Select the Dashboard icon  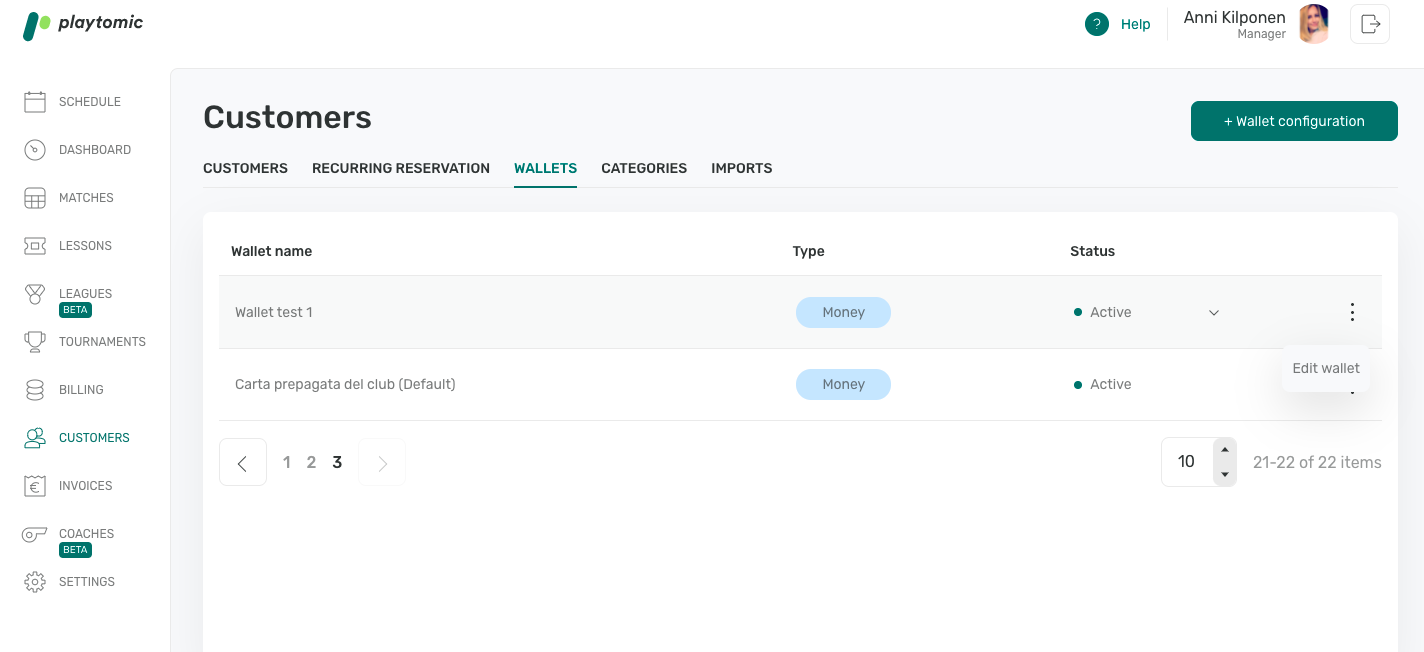(35, 149)
